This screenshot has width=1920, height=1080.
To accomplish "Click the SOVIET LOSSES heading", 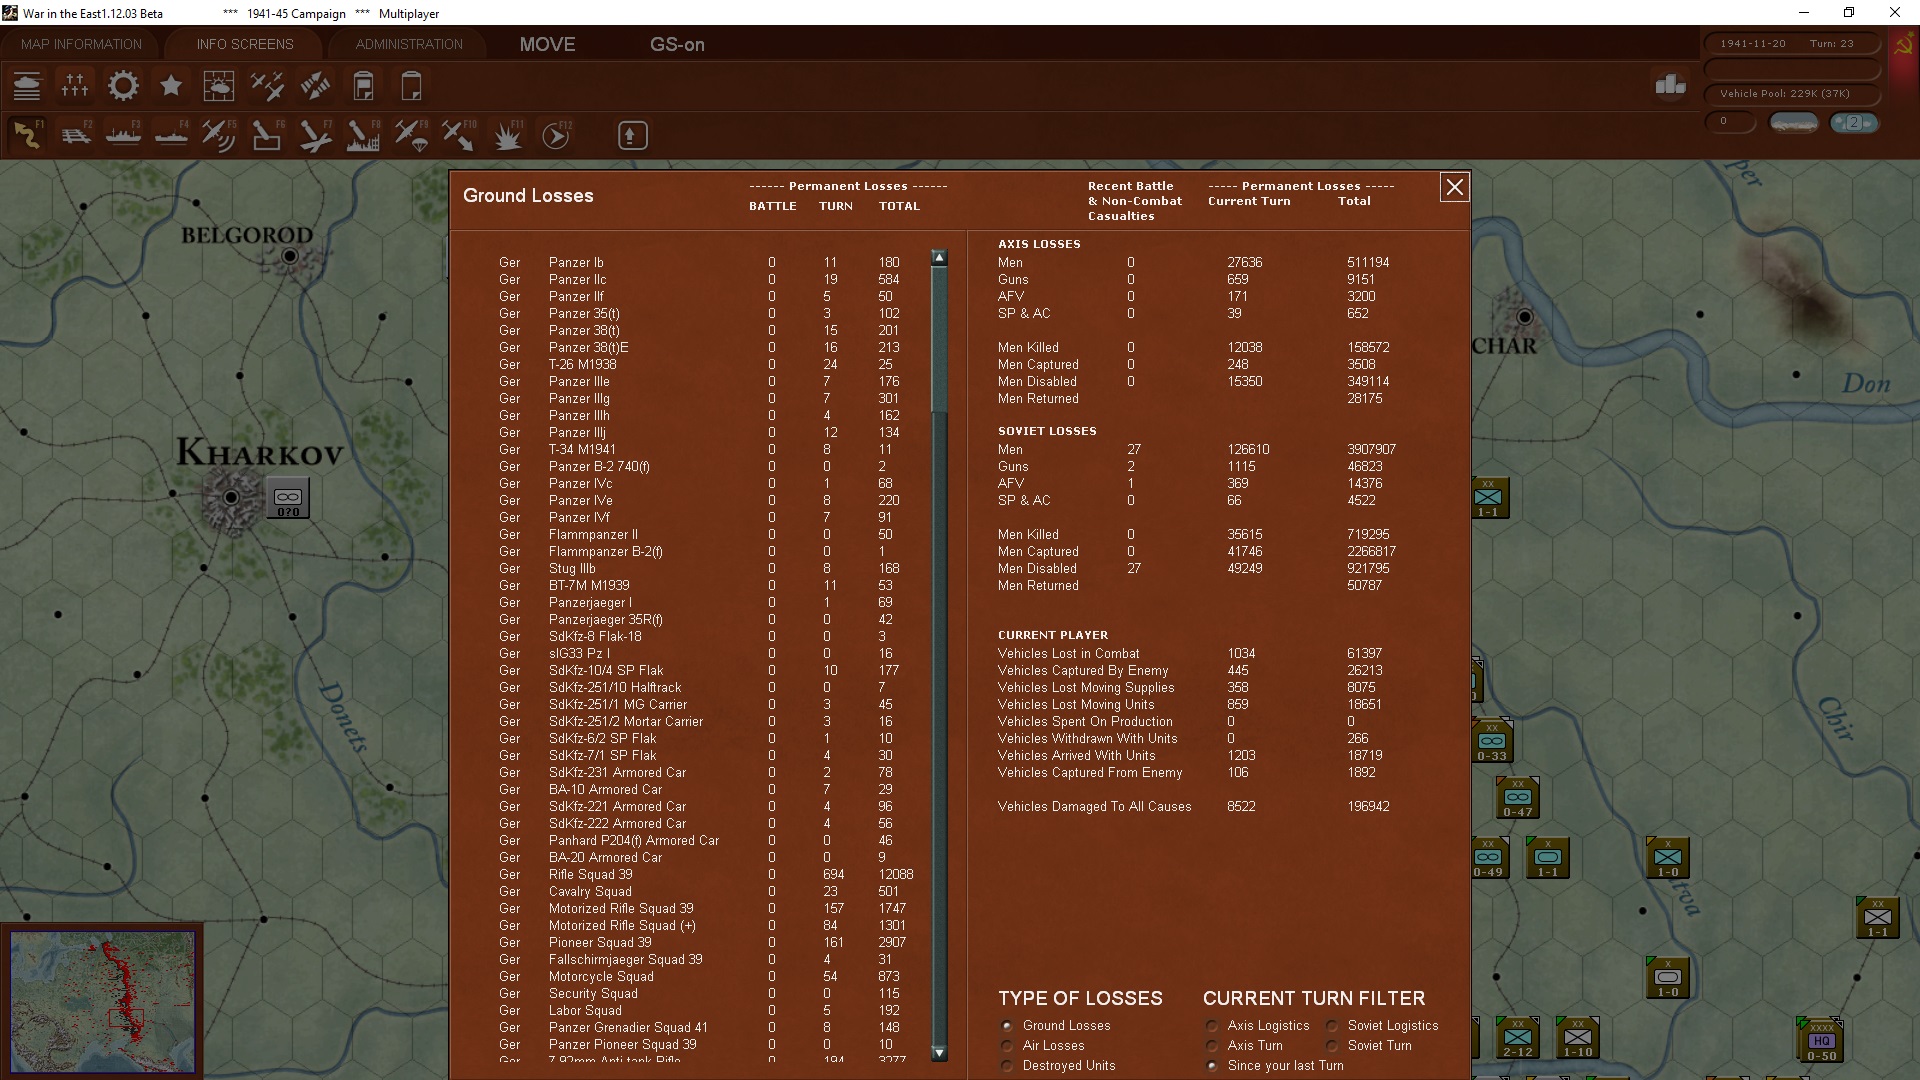I will [1047, 431].
